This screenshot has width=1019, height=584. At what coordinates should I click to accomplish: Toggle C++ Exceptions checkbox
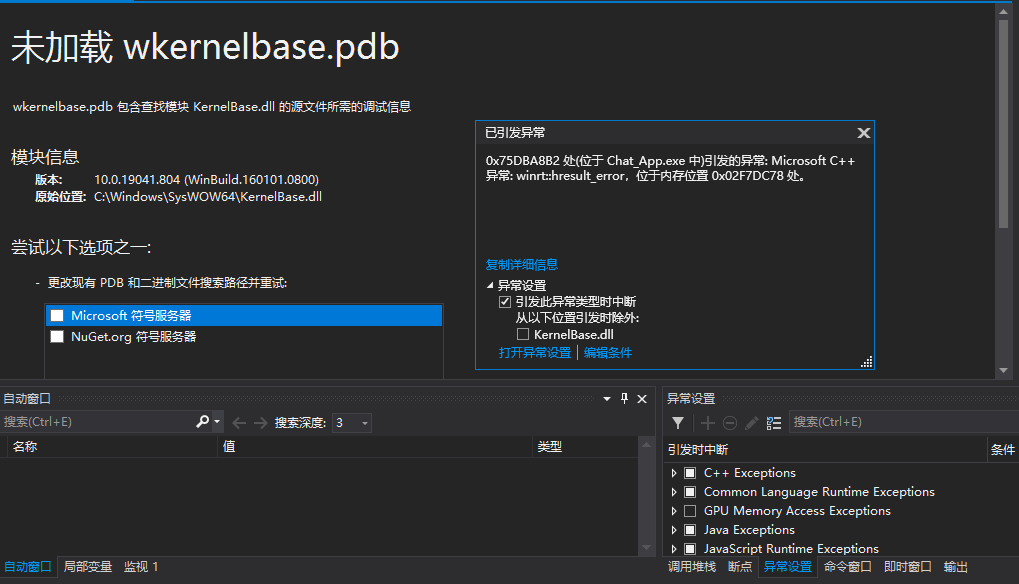690,473
